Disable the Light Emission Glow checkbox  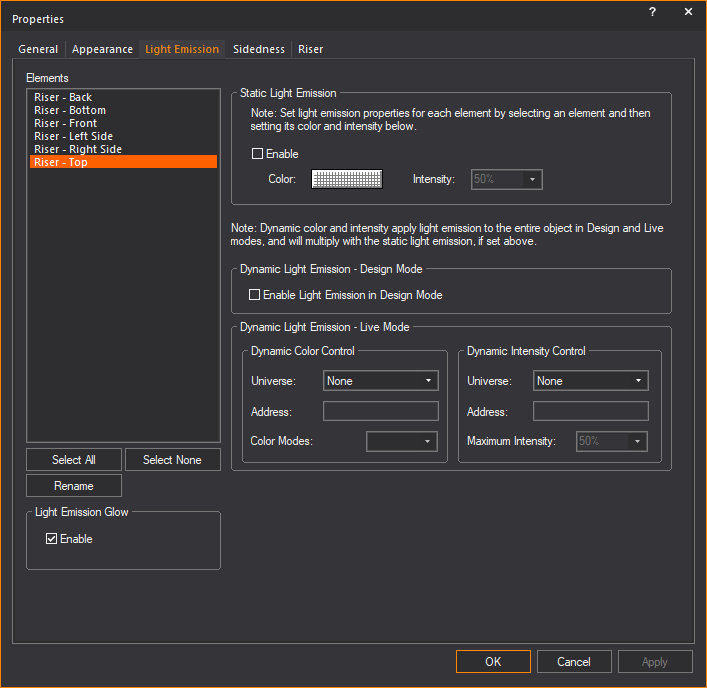click(52, 539)
